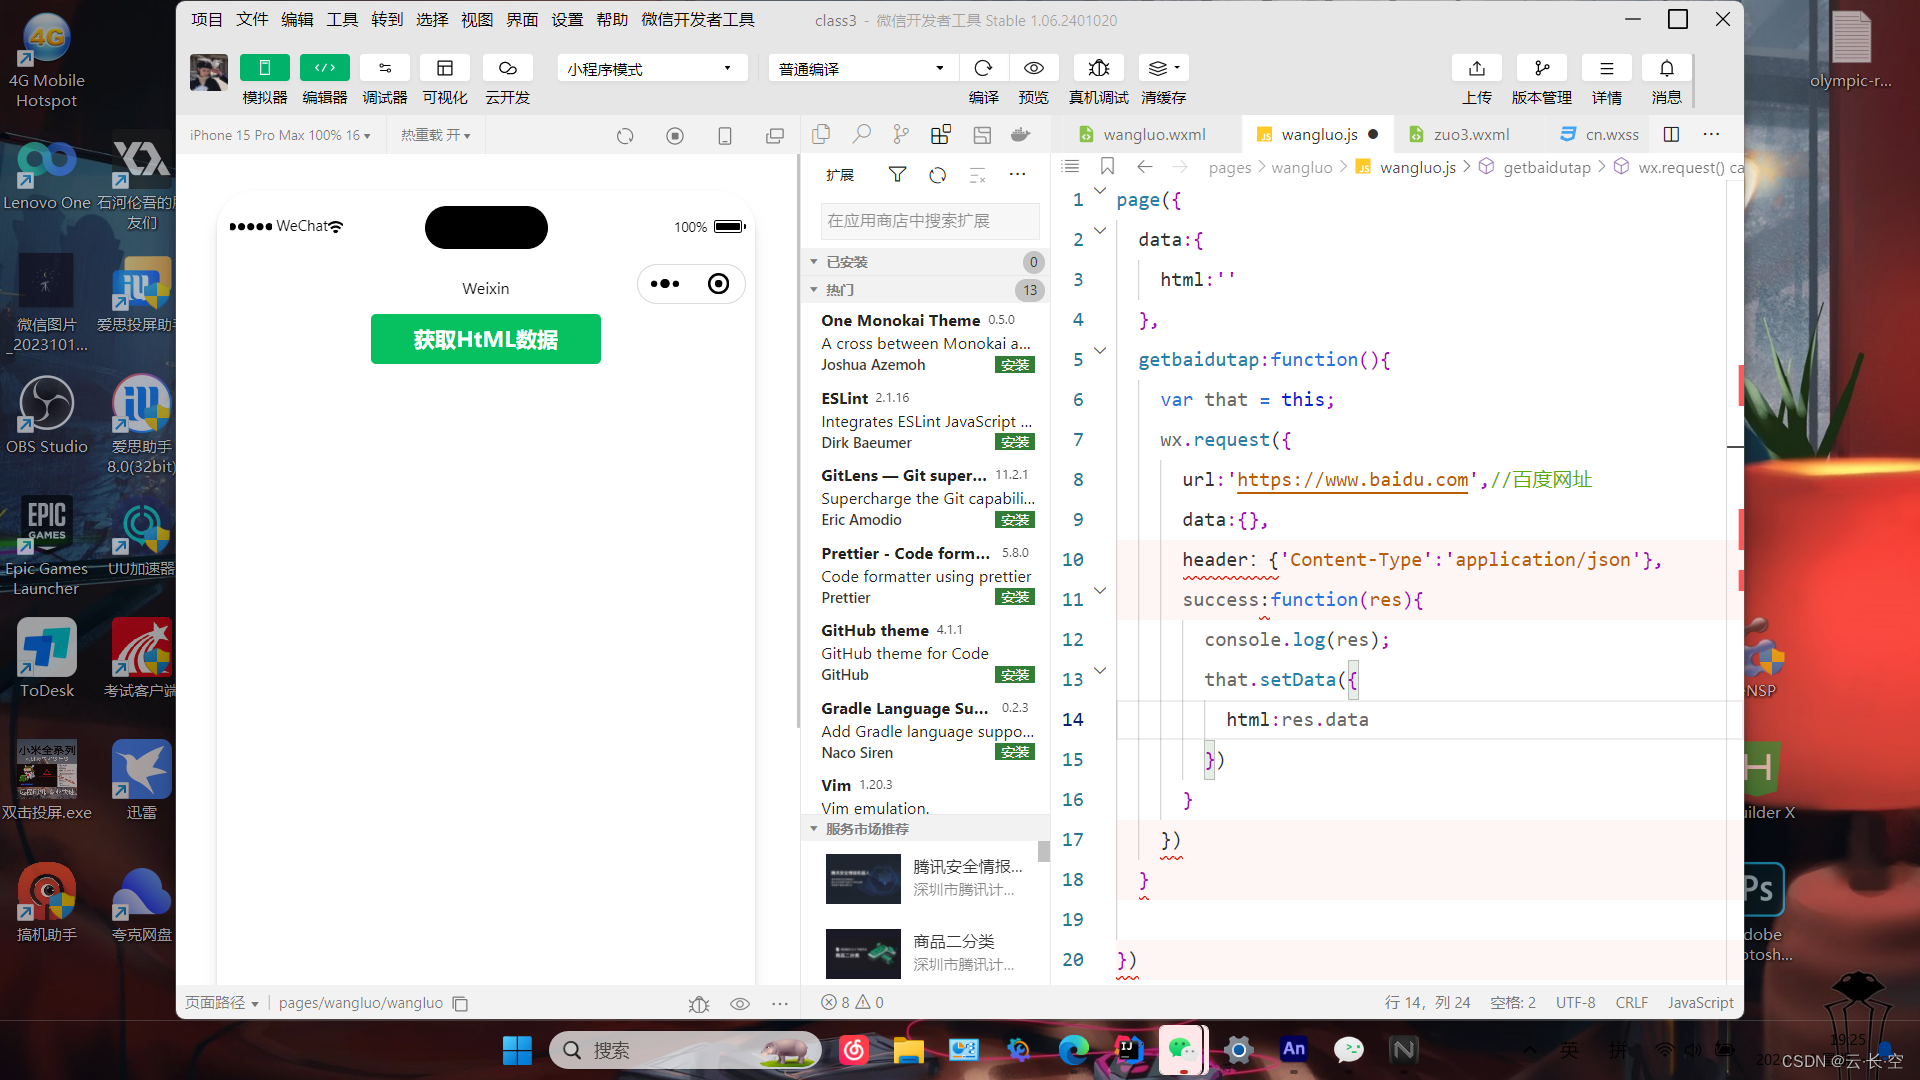This screenshot has width=1920, height=1080.
Task: Open the hot reload dropdown
Action: tap(436, 135)
